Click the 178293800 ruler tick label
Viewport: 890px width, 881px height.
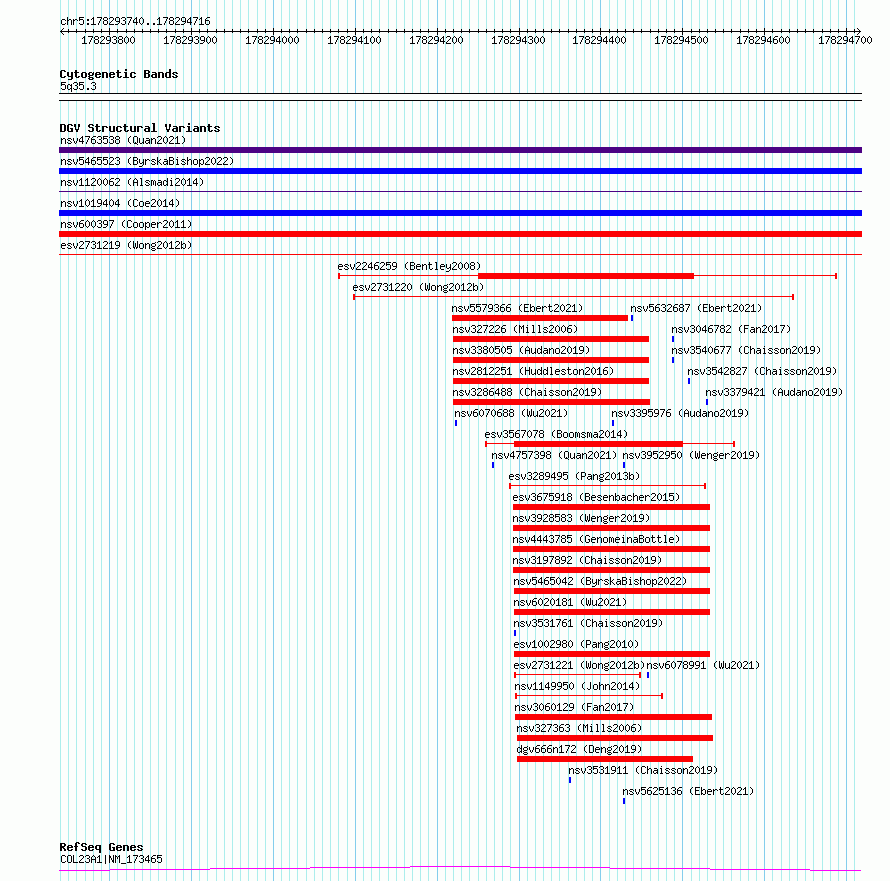click(108, 40)
